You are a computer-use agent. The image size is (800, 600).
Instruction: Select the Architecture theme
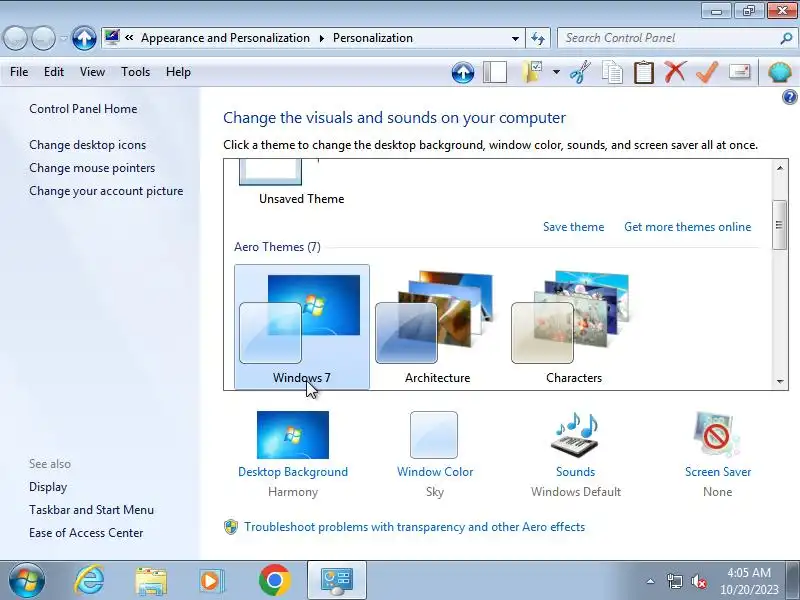pyautogui.click(x=437, y=327)
